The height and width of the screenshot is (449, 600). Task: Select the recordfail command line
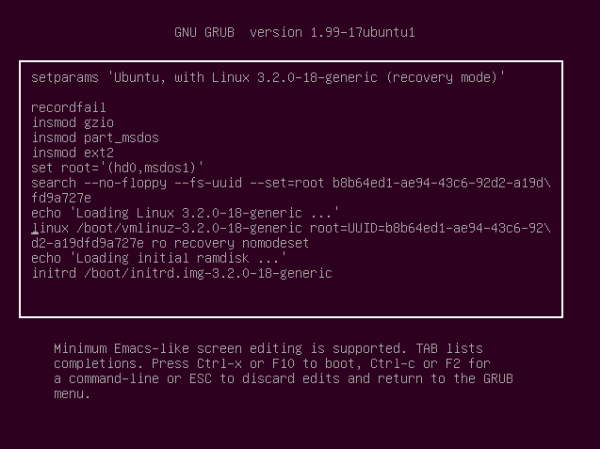(x=68, y=107)
